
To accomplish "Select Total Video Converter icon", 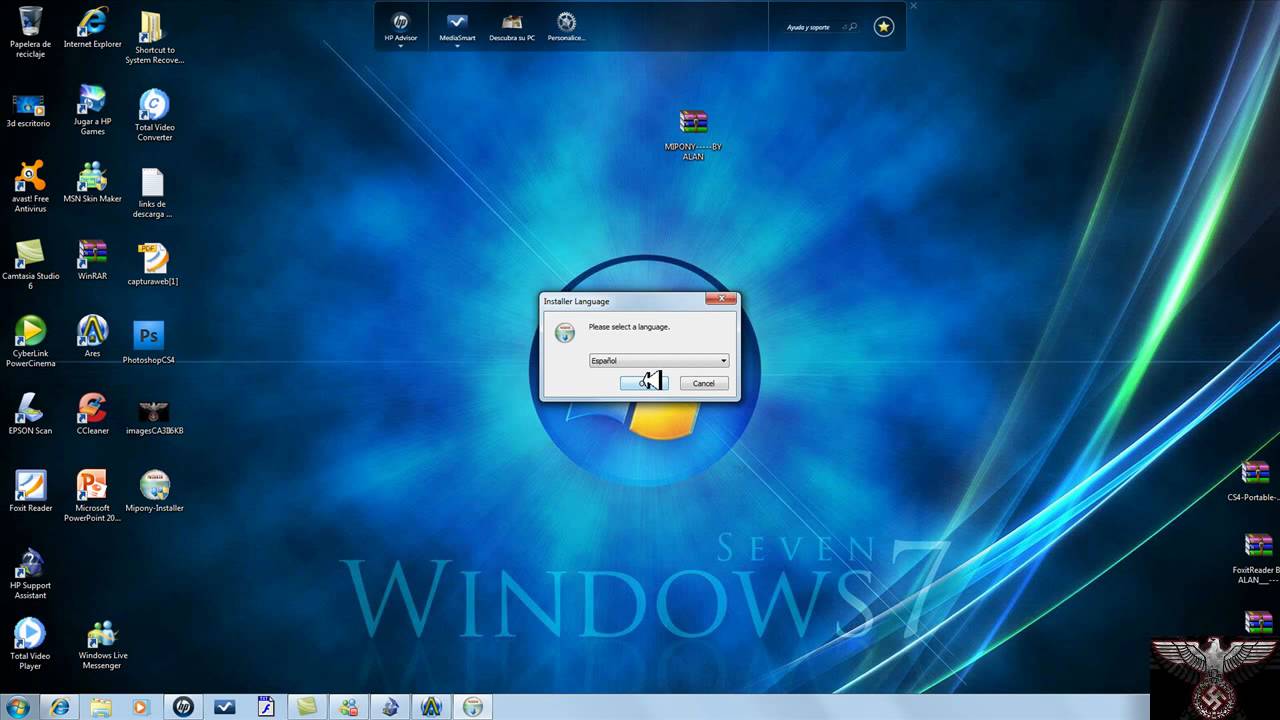I will [154, 115].
